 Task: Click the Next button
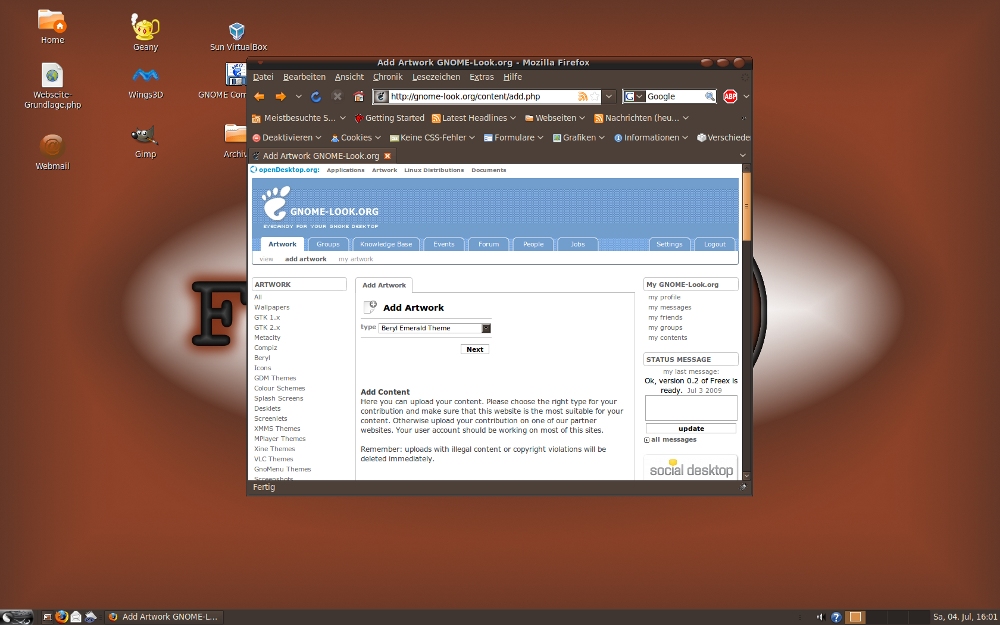coord(474,349)
